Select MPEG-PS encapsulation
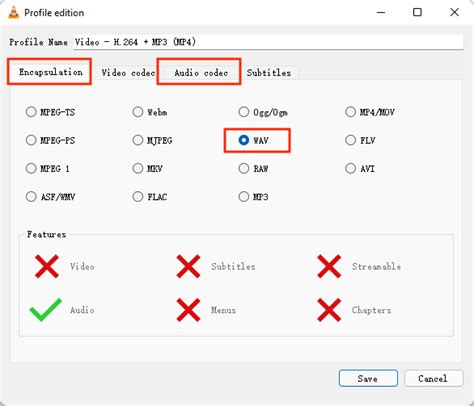 pyautogui.click(x=31, y=140)
